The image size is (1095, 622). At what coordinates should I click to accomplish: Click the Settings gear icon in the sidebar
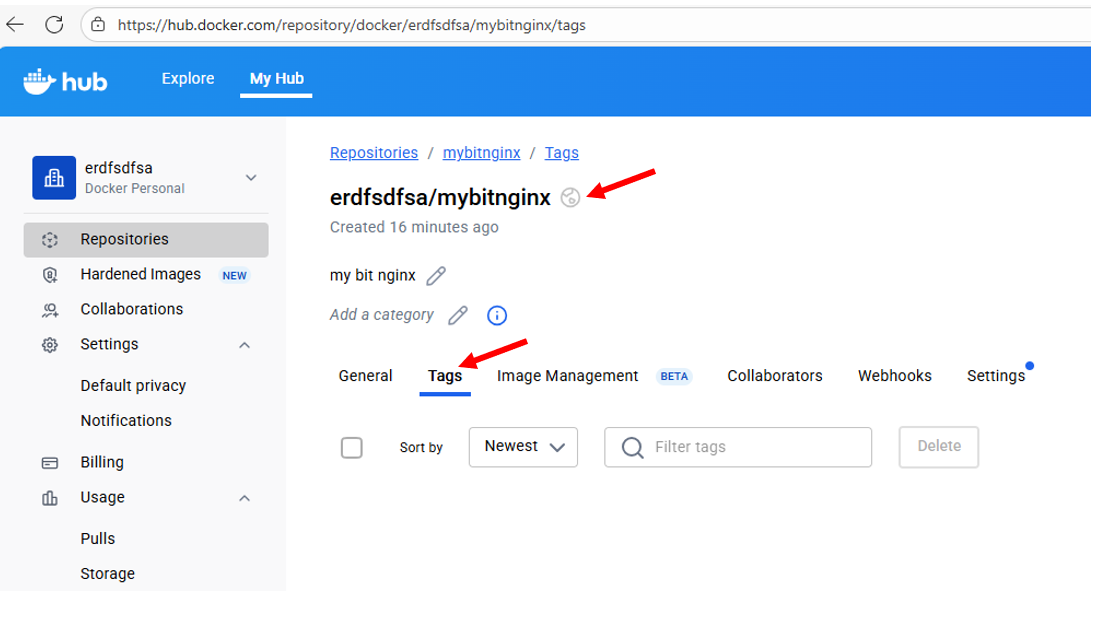[x=50, y=345]
